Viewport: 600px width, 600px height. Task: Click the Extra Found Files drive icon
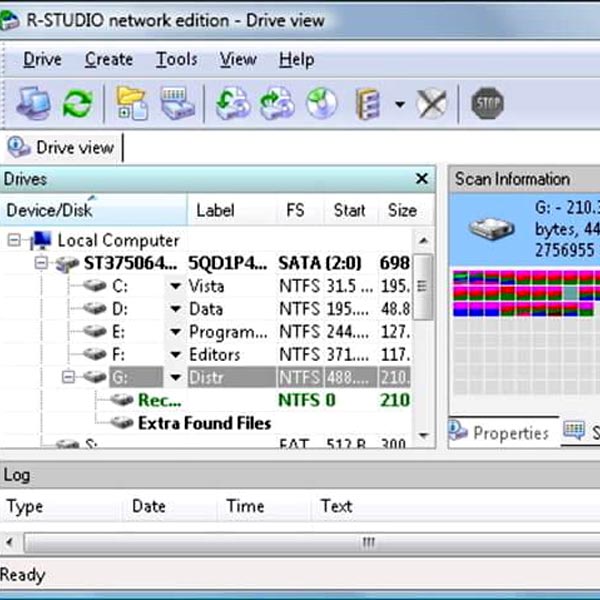pos(122,423)
